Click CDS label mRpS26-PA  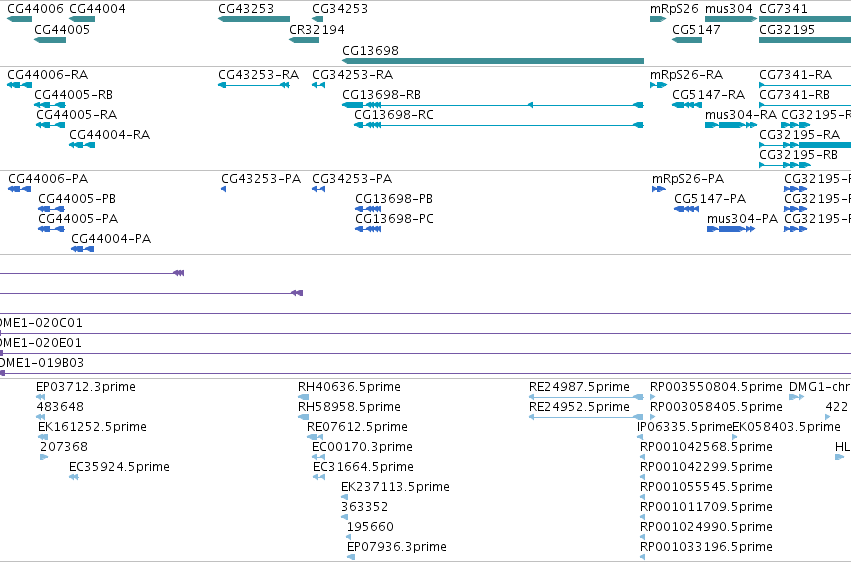(688, 179)
